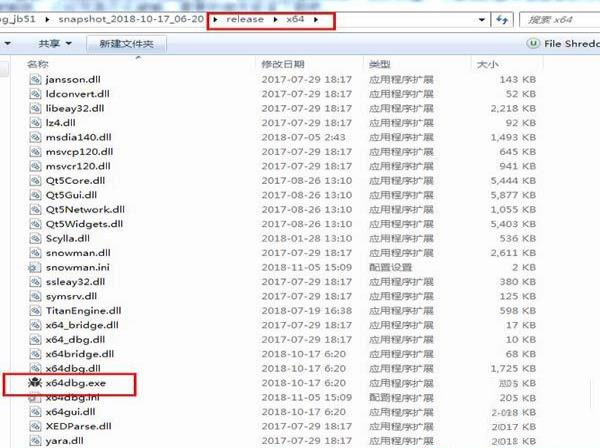This screenshot has height=448, width=600.
Task: Click the 5,877 KB size of Qt5Gui.dll
Action: pyautogui.click(x=513, y=195)
